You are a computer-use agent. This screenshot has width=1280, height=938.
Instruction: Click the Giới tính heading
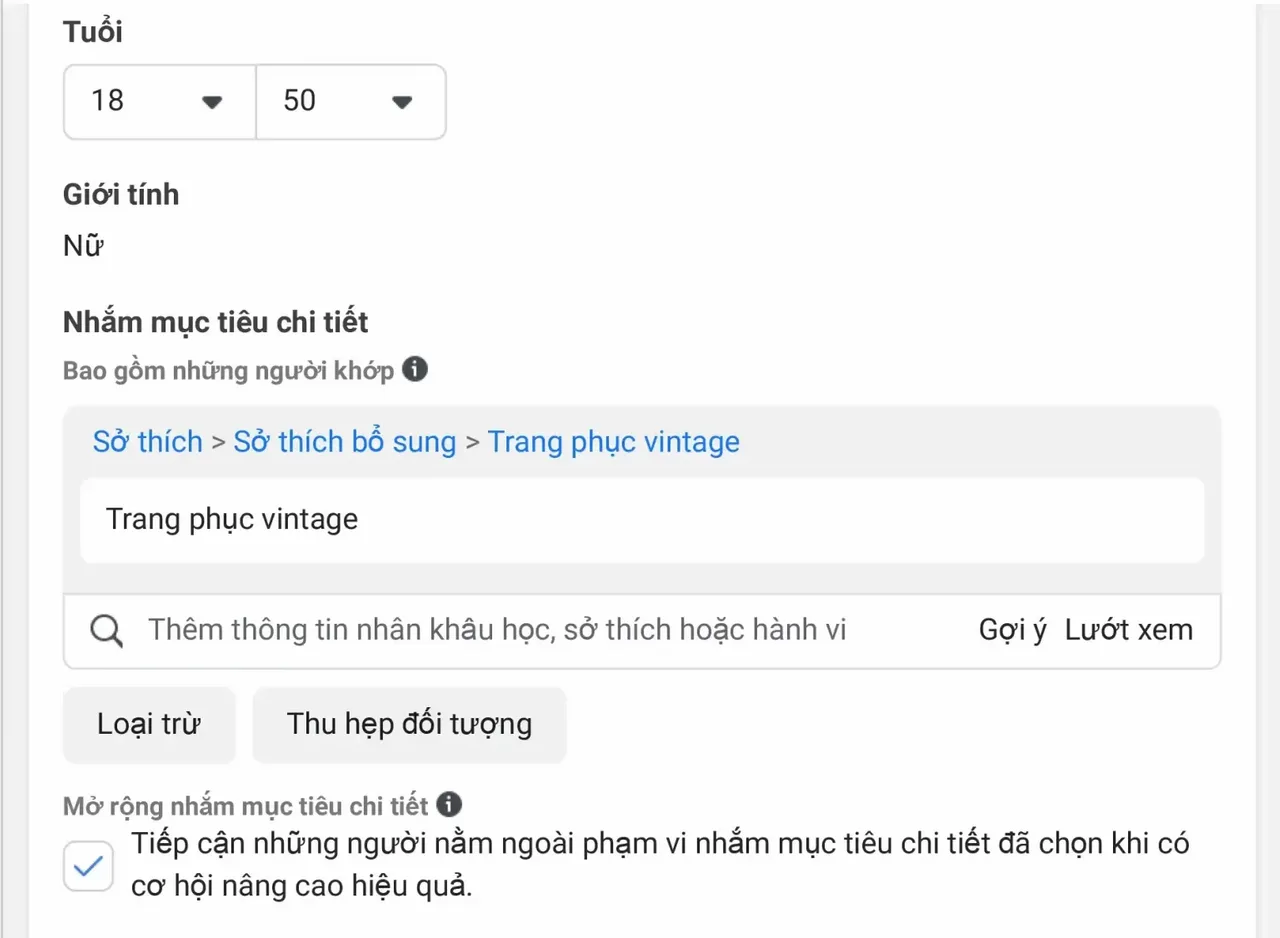pyautogui.click(x=121, y=194)
